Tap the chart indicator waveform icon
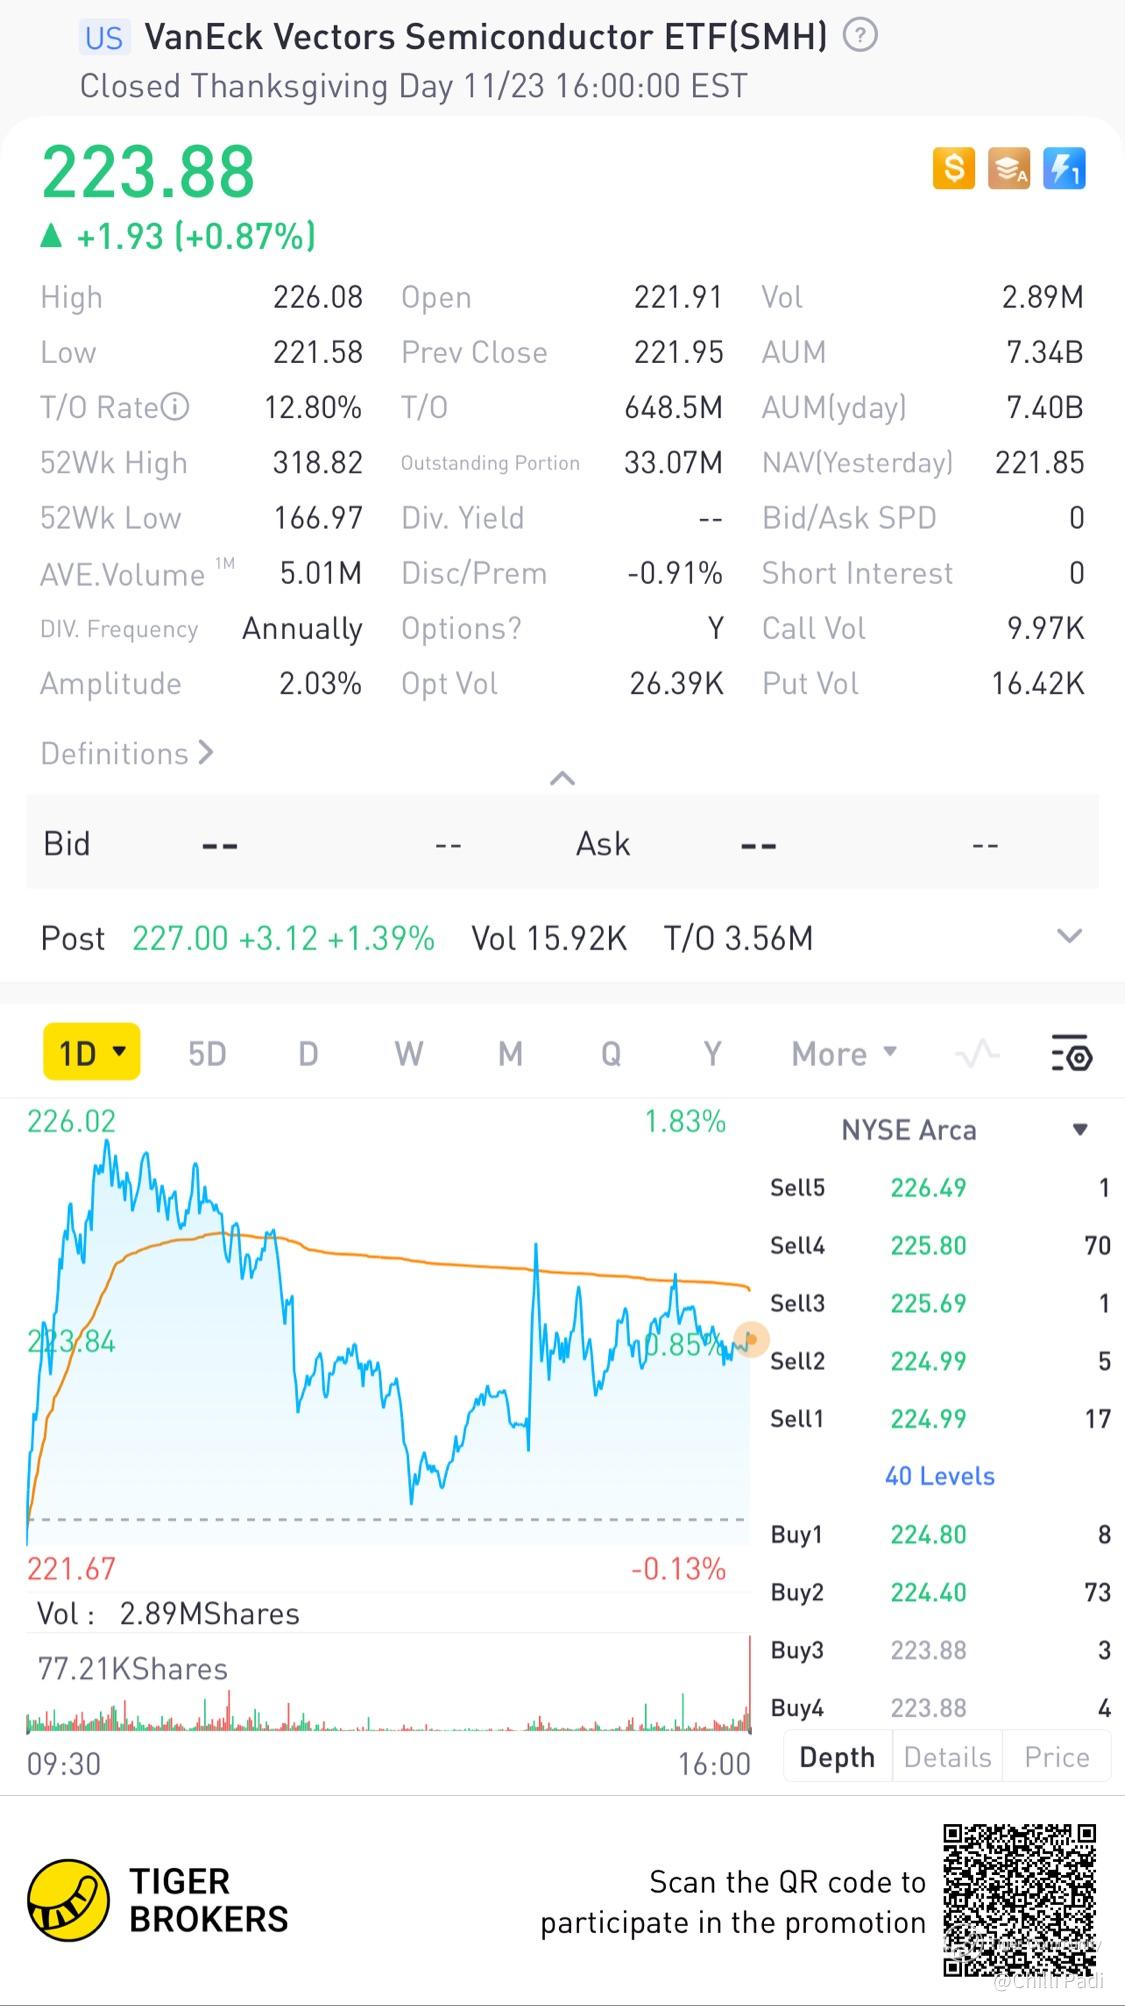1125x2006 pixels. 977,1054
